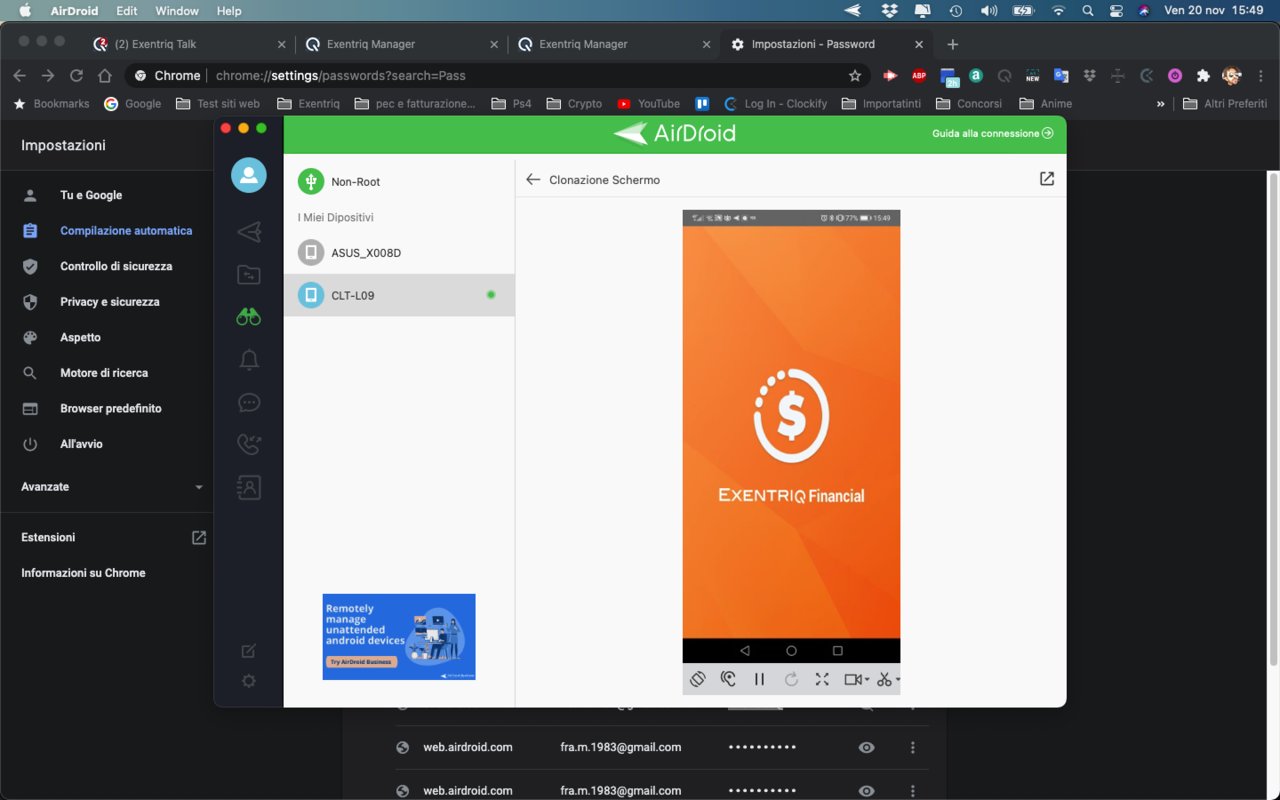
Task: Click the binoculars remote control icon
Action: click(x=249, y=317)
